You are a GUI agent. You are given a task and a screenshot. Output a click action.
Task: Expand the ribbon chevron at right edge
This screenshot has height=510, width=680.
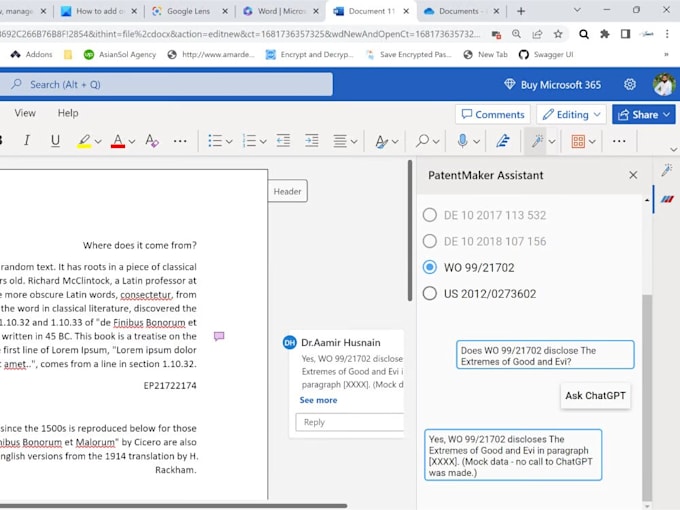[673, 149]
